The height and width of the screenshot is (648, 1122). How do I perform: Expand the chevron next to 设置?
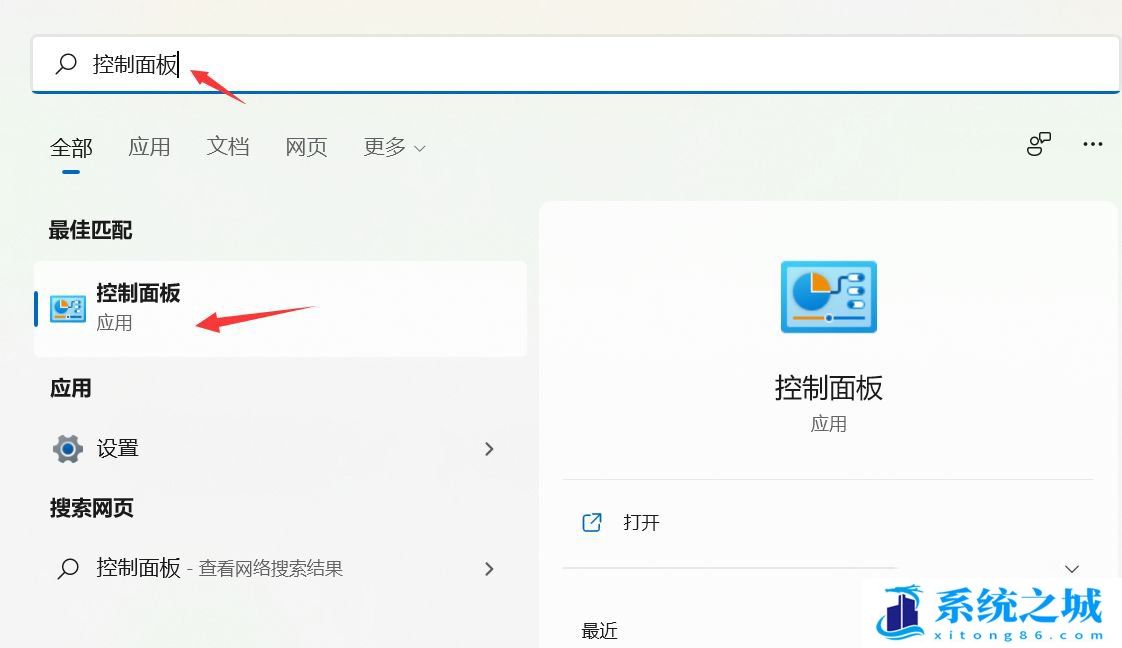[489, 449]
